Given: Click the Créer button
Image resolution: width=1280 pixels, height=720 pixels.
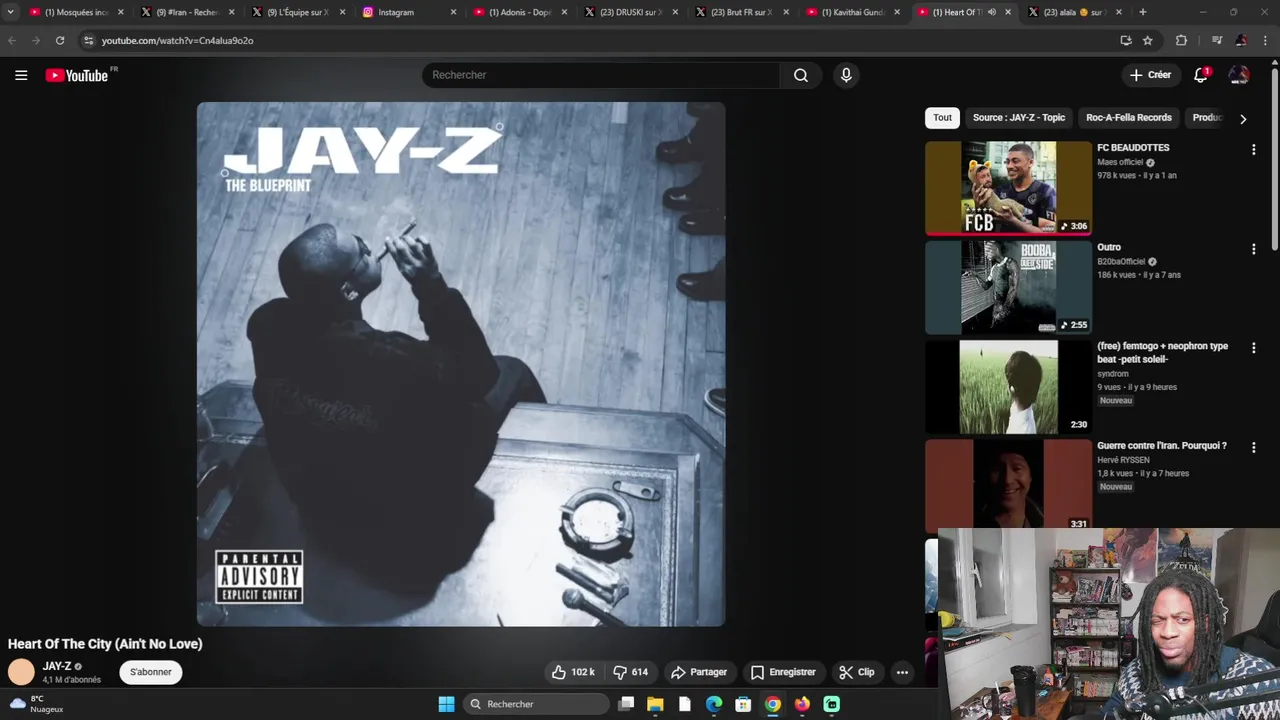Looking at the screenshot, I should coord(1150,75).
